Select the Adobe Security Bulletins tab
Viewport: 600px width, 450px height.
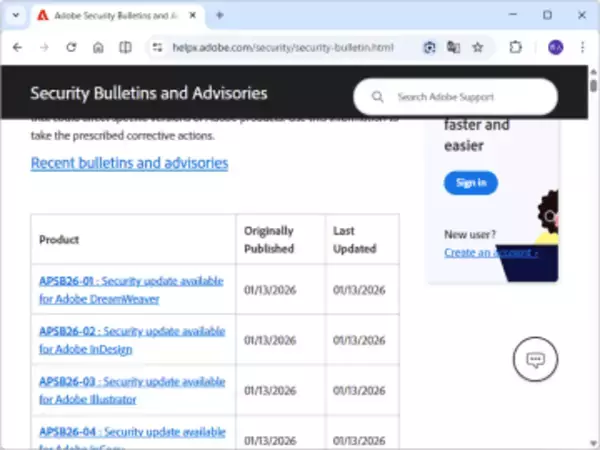coord(110,15)
